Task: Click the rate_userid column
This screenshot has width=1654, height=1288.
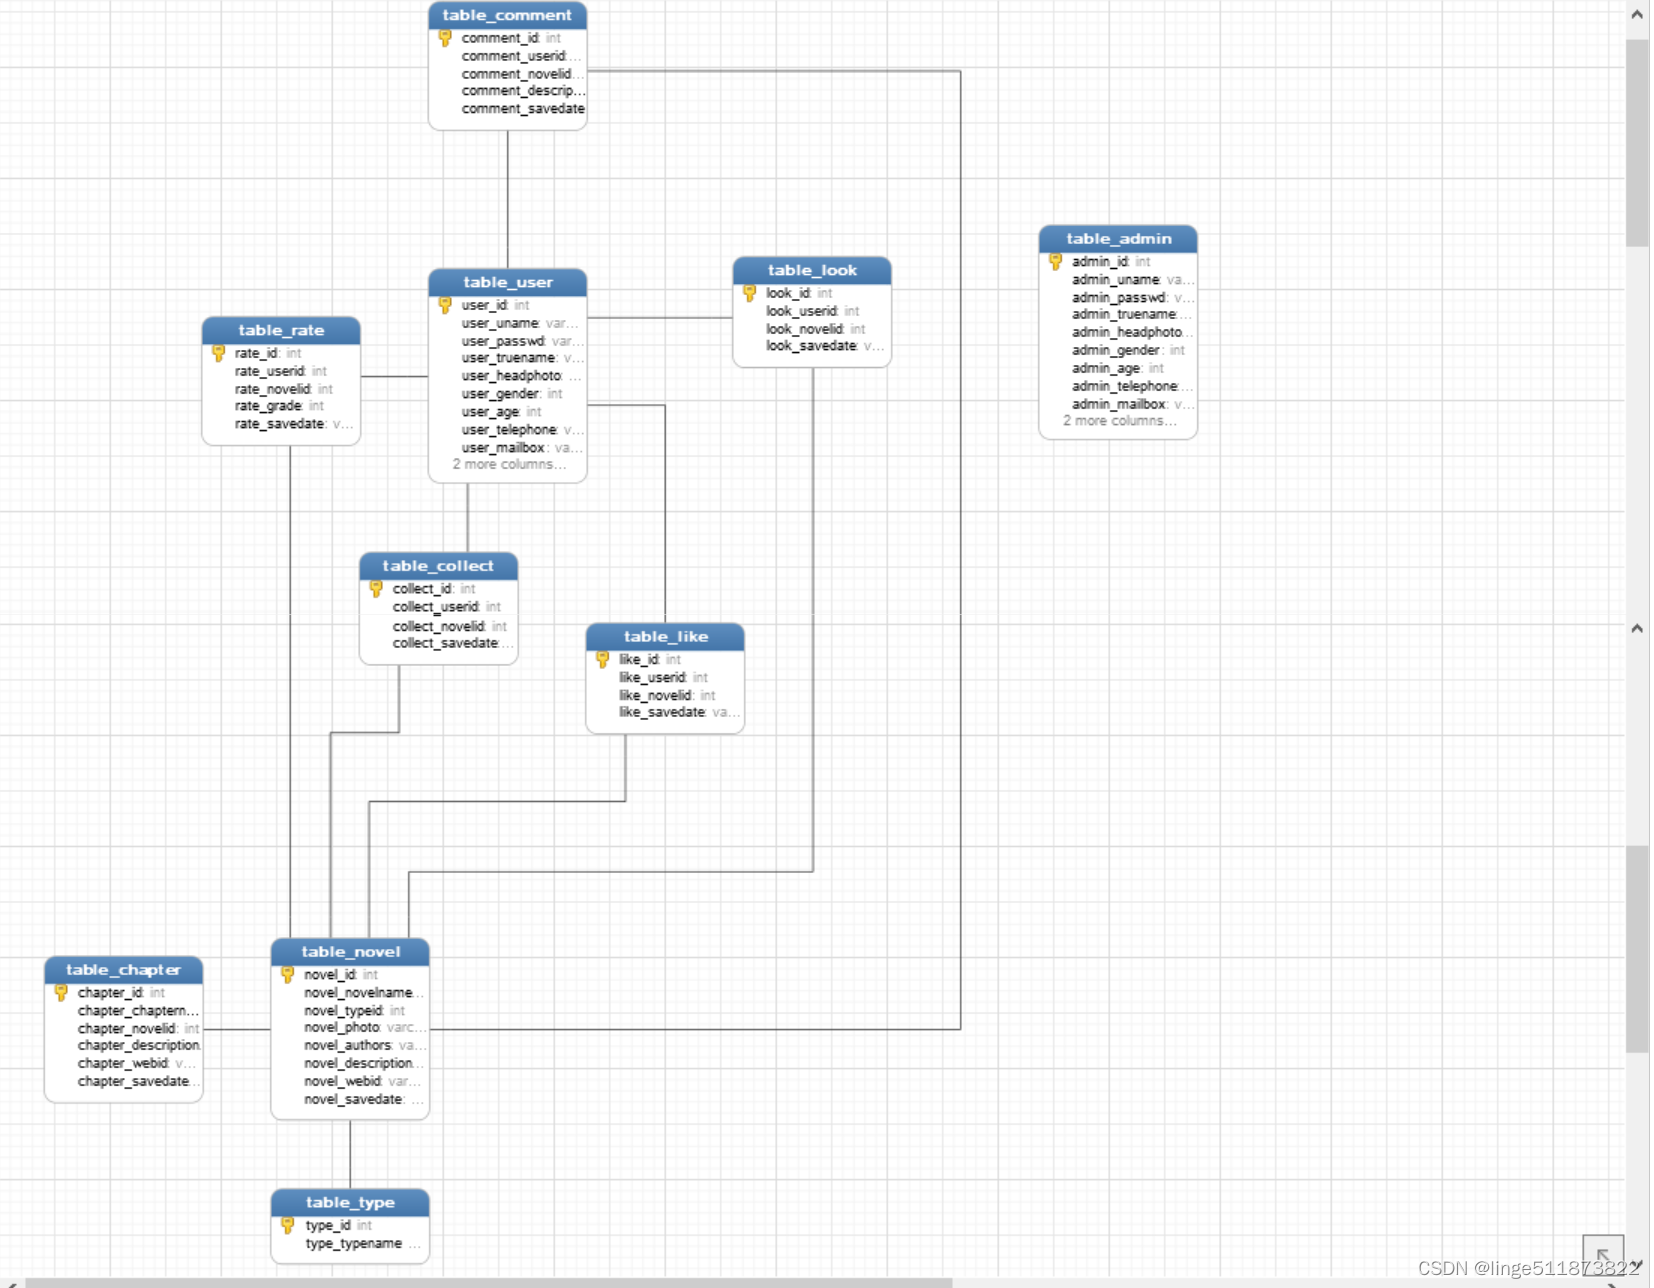Action: [280, 371]
